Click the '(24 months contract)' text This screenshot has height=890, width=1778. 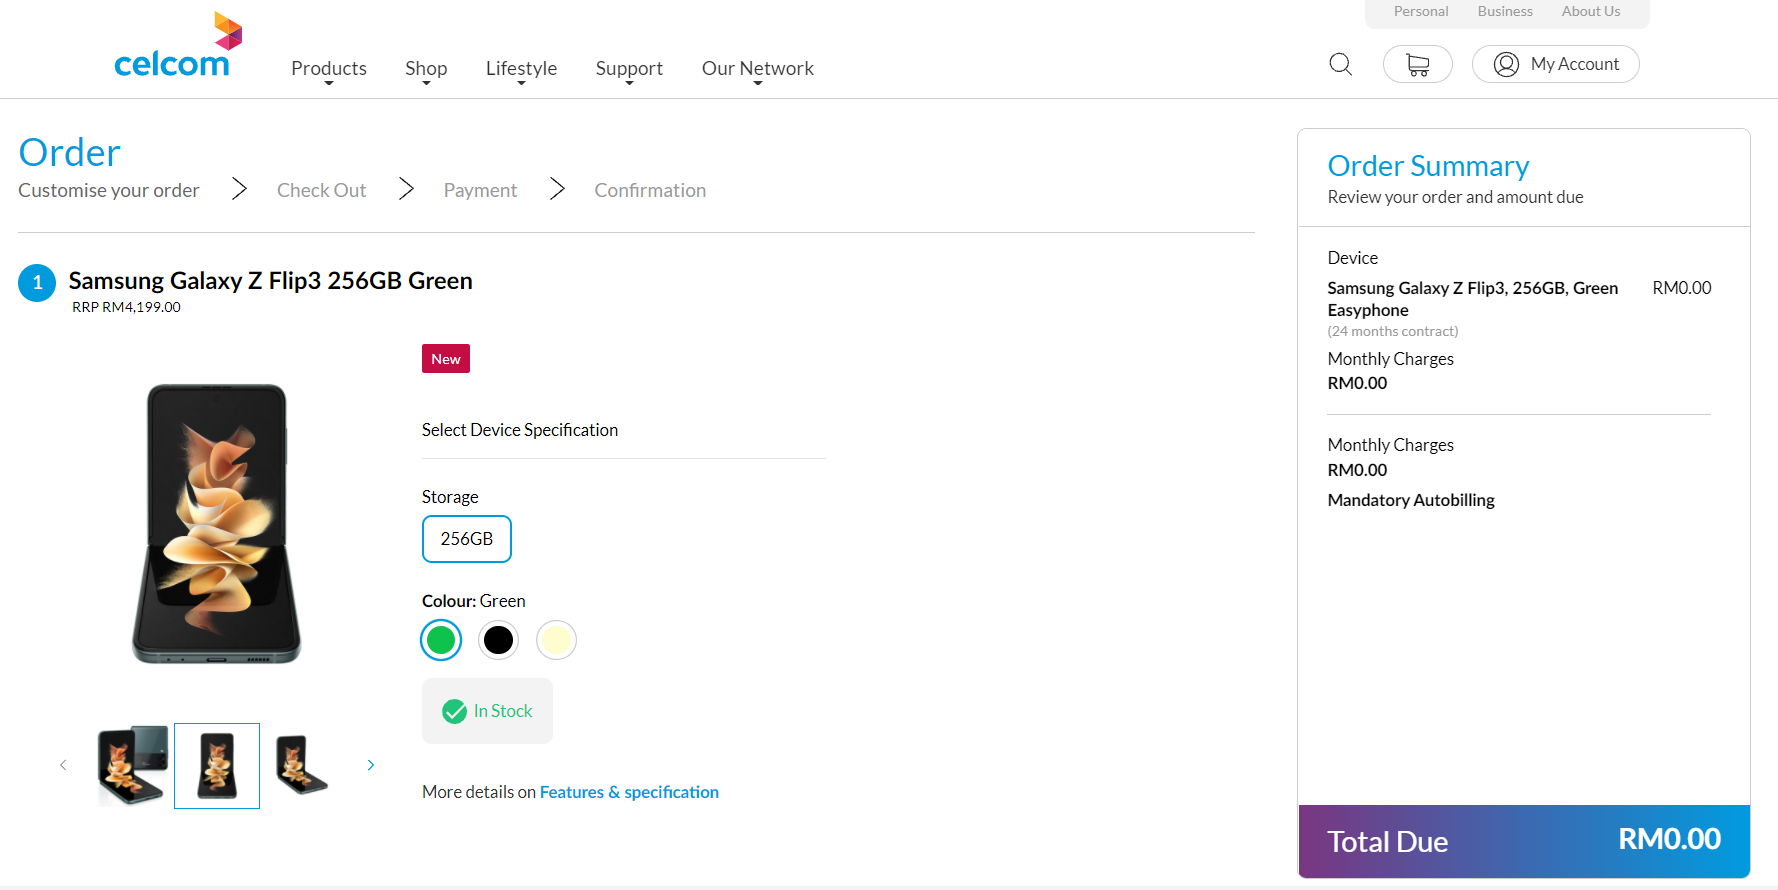click(1393, 331)
